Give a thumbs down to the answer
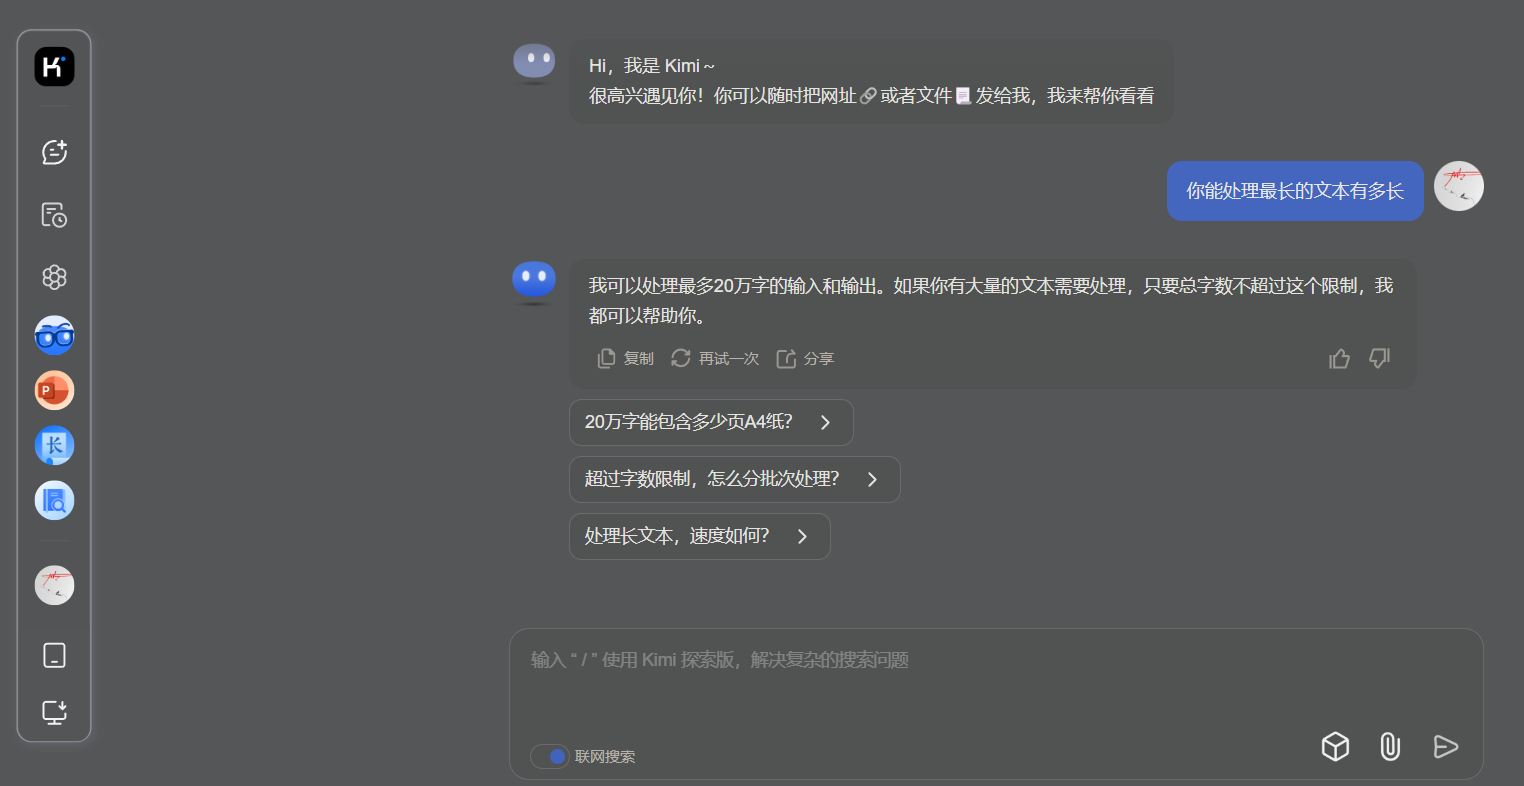1524x786 pixels. tap(1380, 358)
